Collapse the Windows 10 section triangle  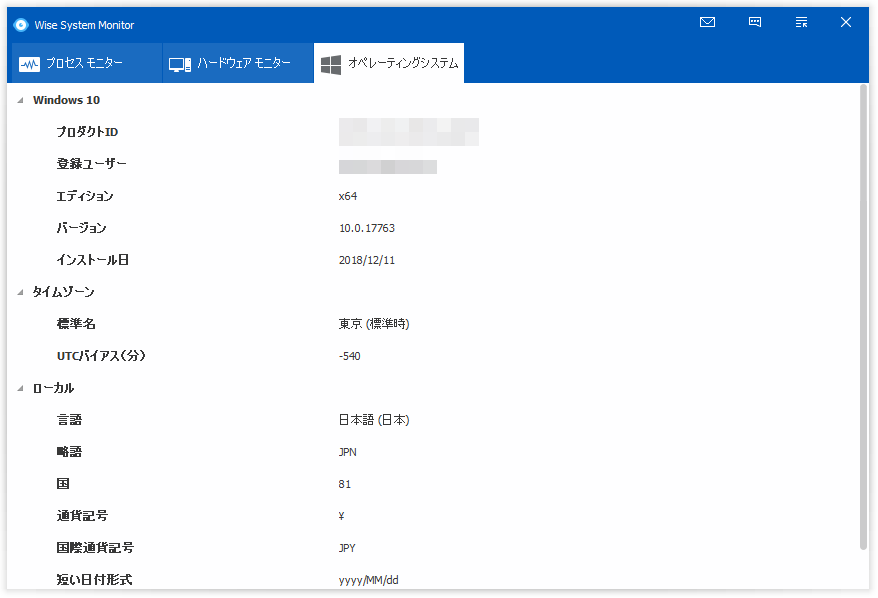click(x=21, y=100)
